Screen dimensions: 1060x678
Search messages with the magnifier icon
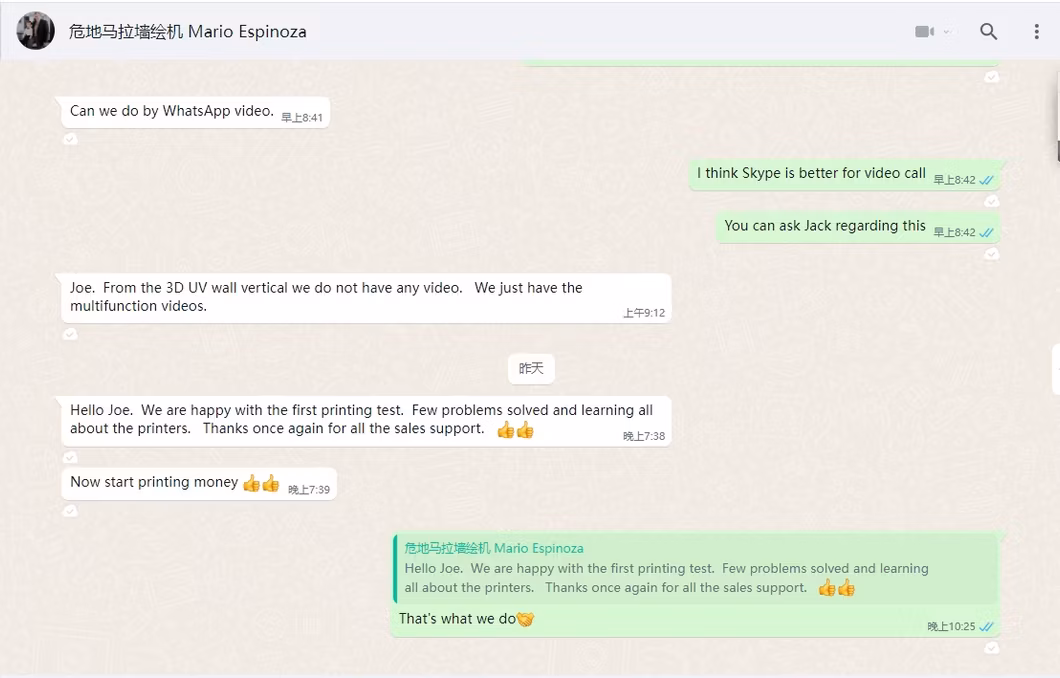988,31
